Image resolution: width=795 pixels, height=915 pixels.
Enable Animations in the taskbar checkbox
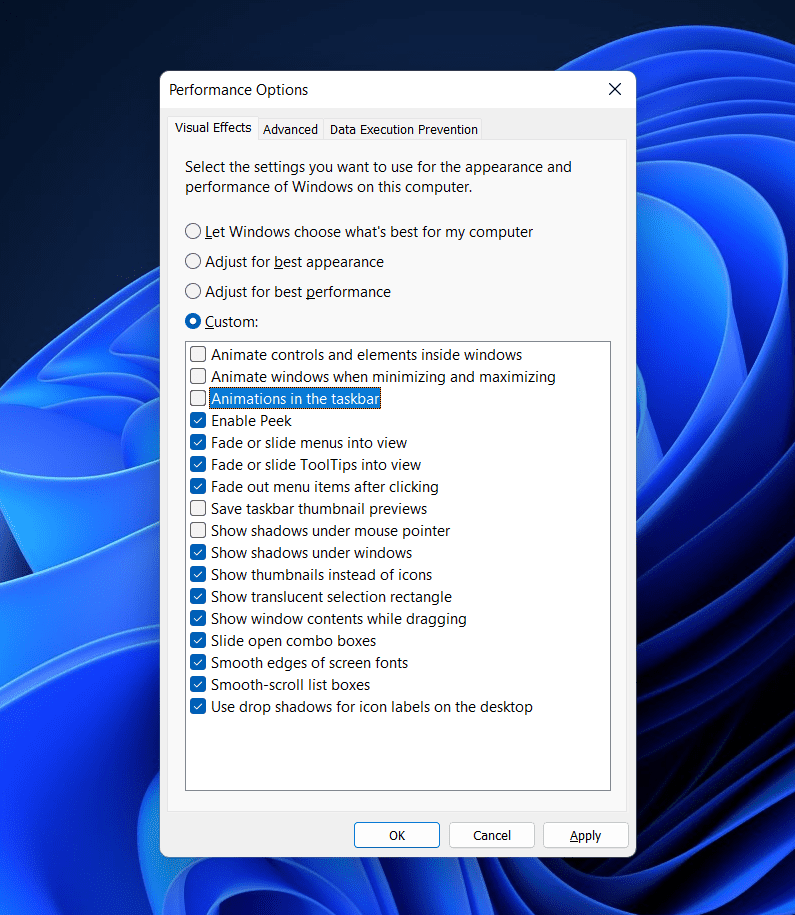tap(198, 399)
